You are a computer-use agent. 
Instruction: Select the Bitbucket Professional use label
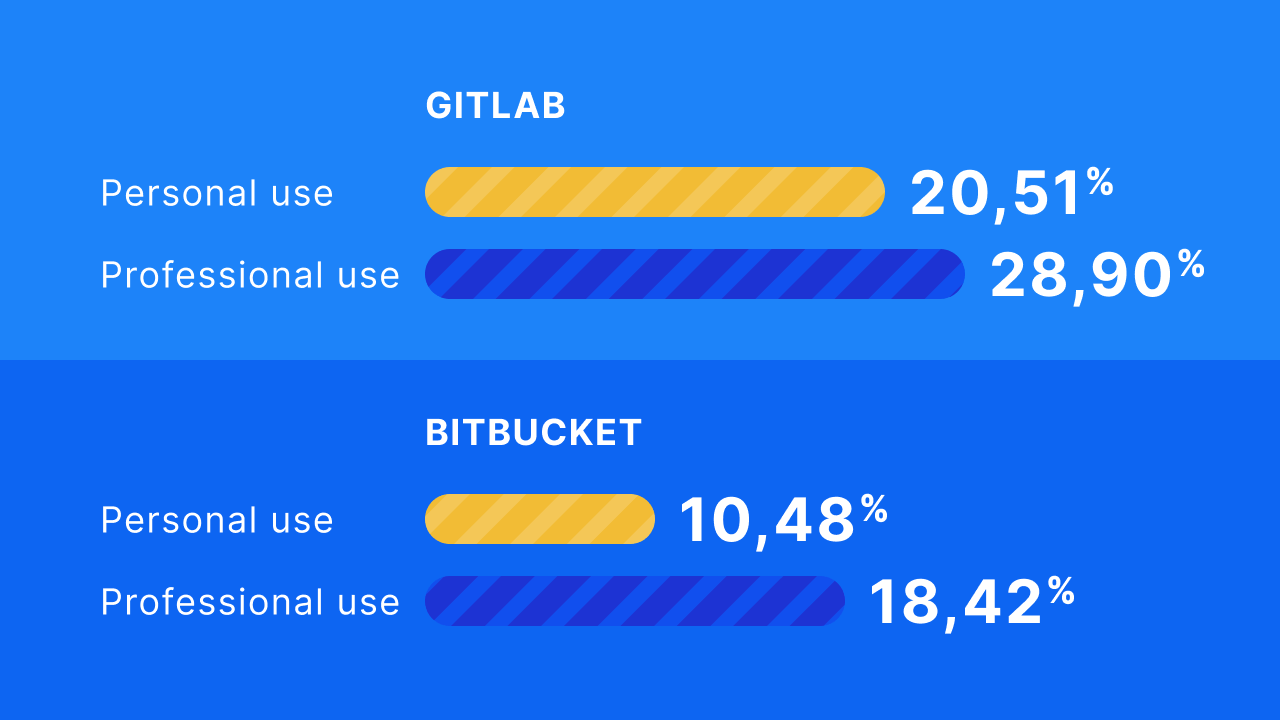click(x=250, y=602)
